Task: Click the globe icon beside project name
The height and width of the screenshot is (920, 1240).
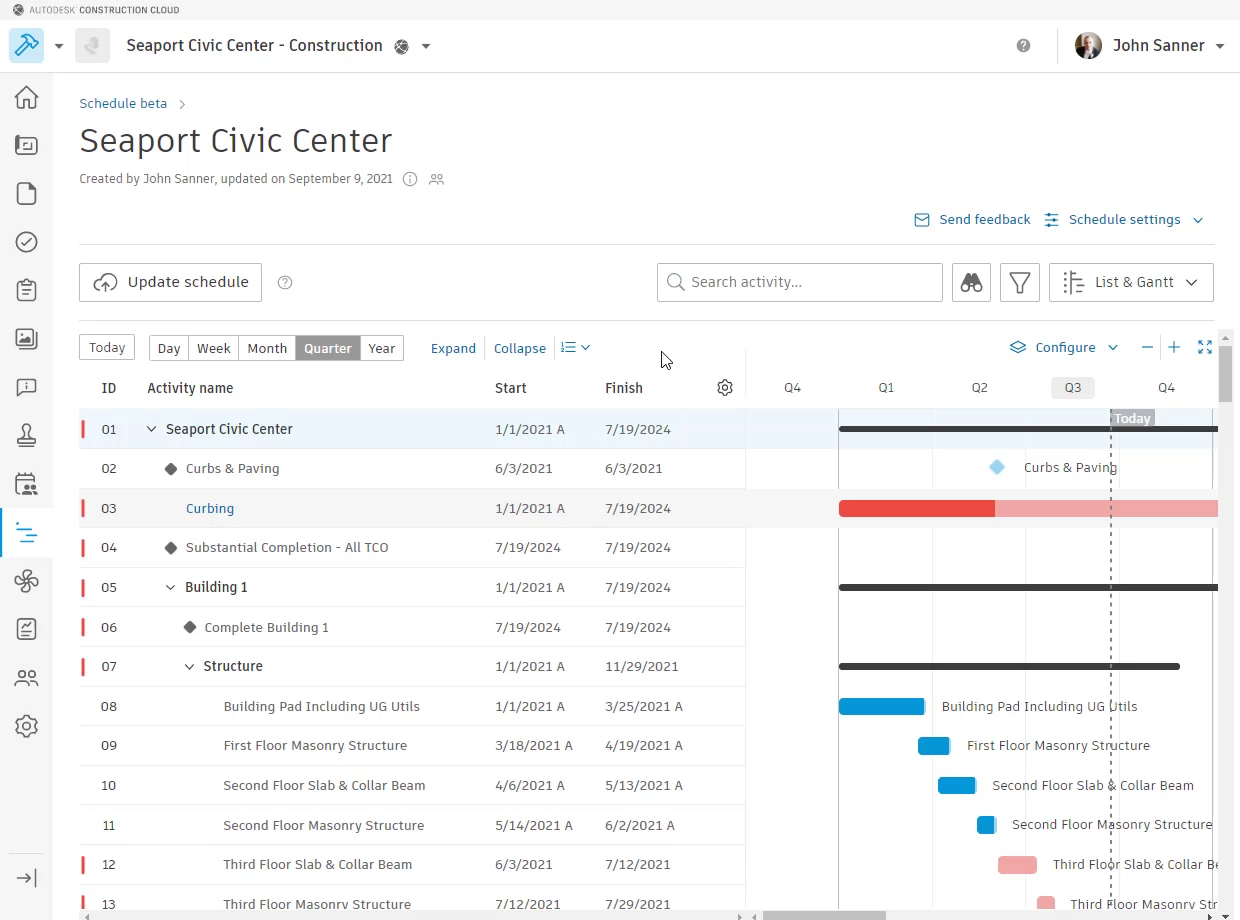Action: [401, 46]
